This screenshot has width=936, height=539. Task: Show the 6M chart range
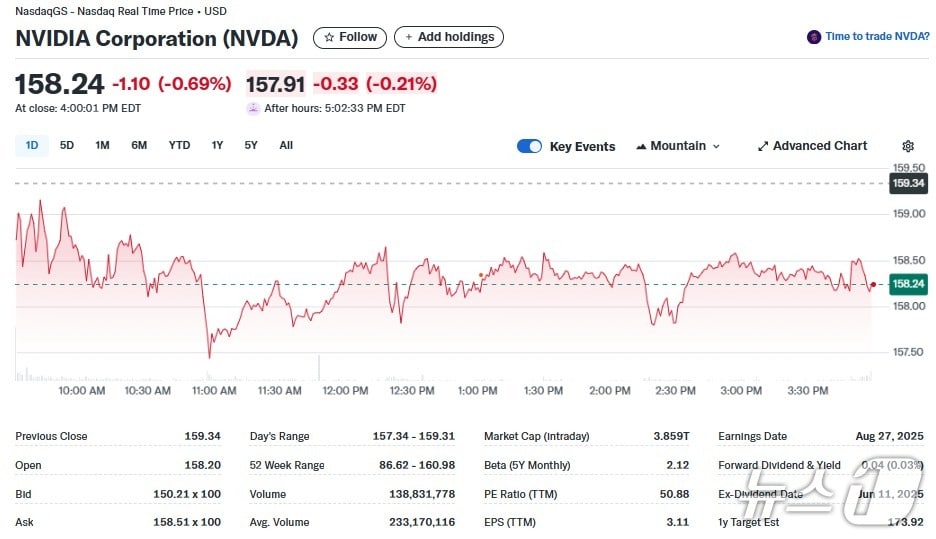139,145
